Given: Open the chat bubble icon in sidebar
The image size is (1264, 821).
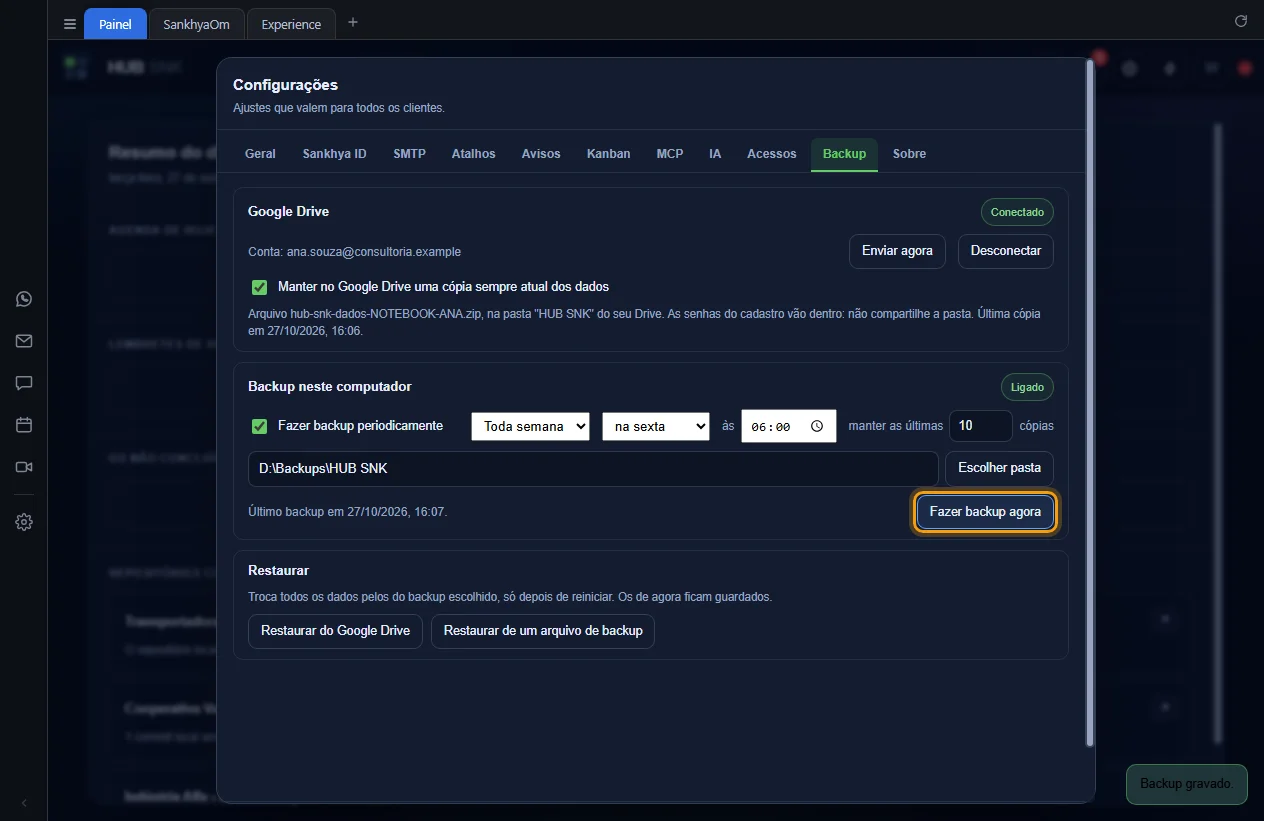Looking at the screenshot, I should (x=24, y=383).
